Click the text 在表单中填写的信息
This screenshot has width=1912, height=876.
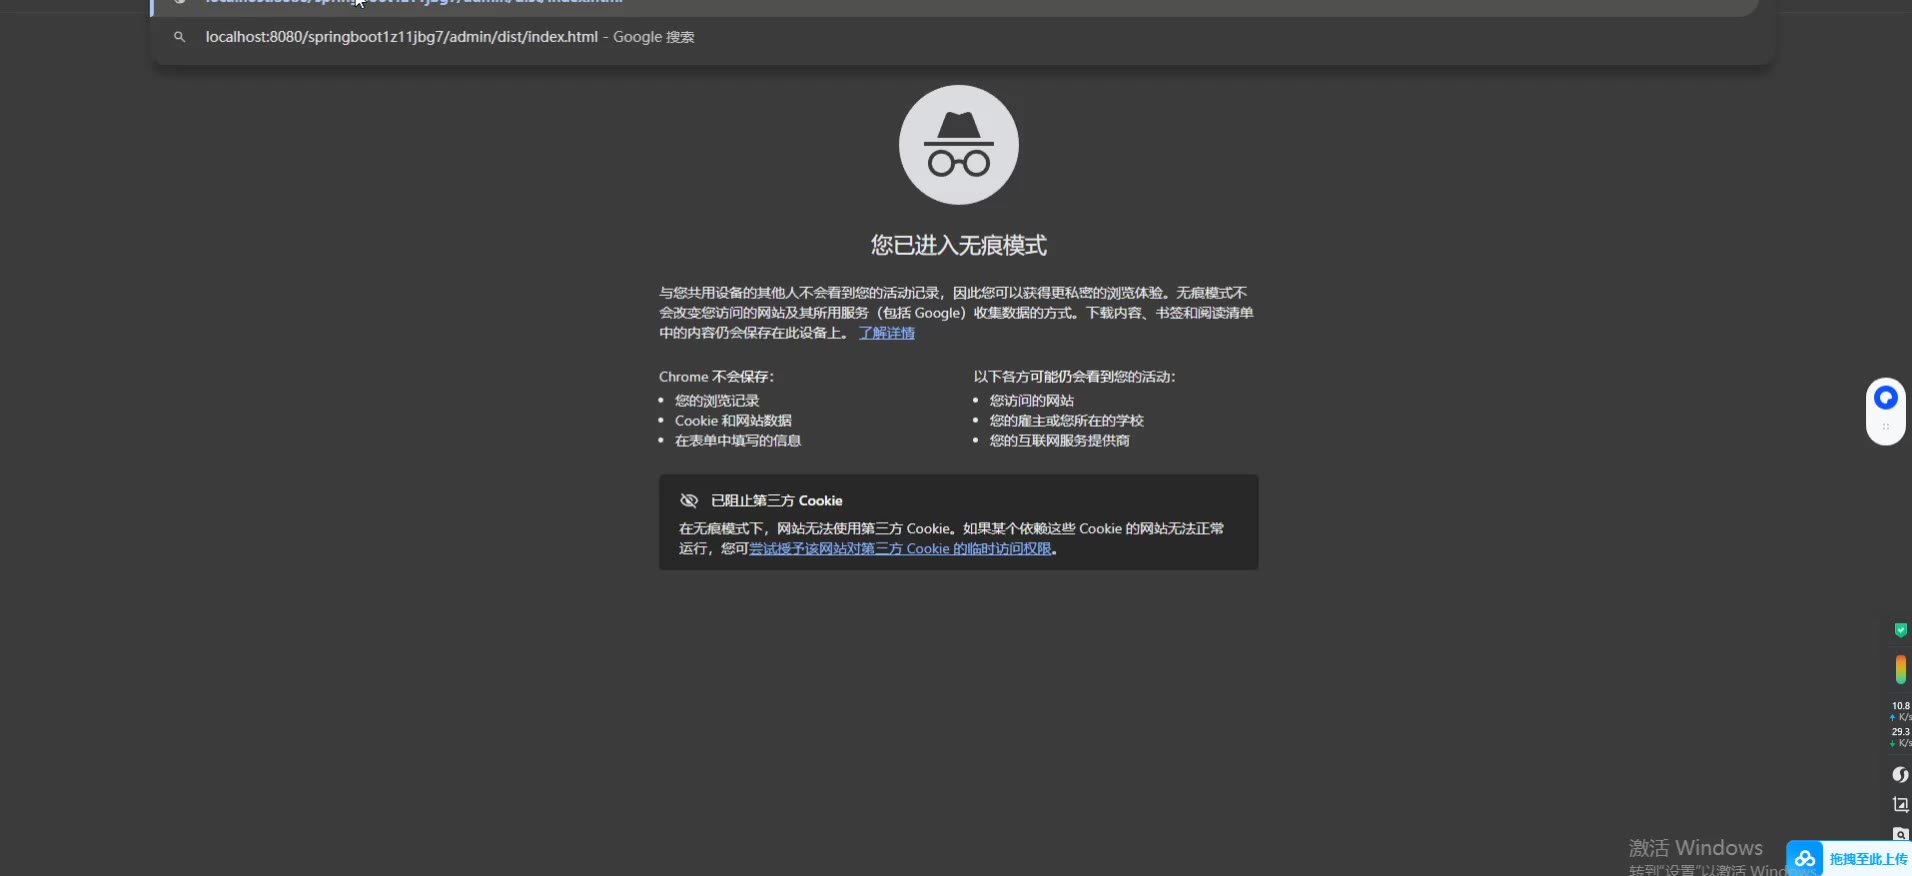[738, 441]
